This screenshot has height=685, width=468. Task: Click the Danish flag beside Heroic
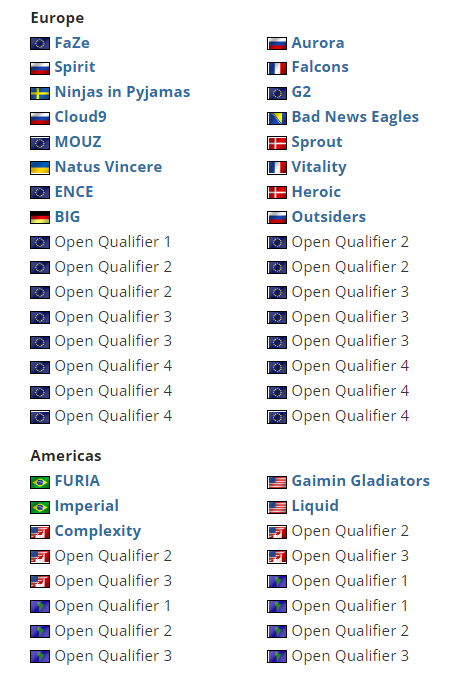(277, 193)
